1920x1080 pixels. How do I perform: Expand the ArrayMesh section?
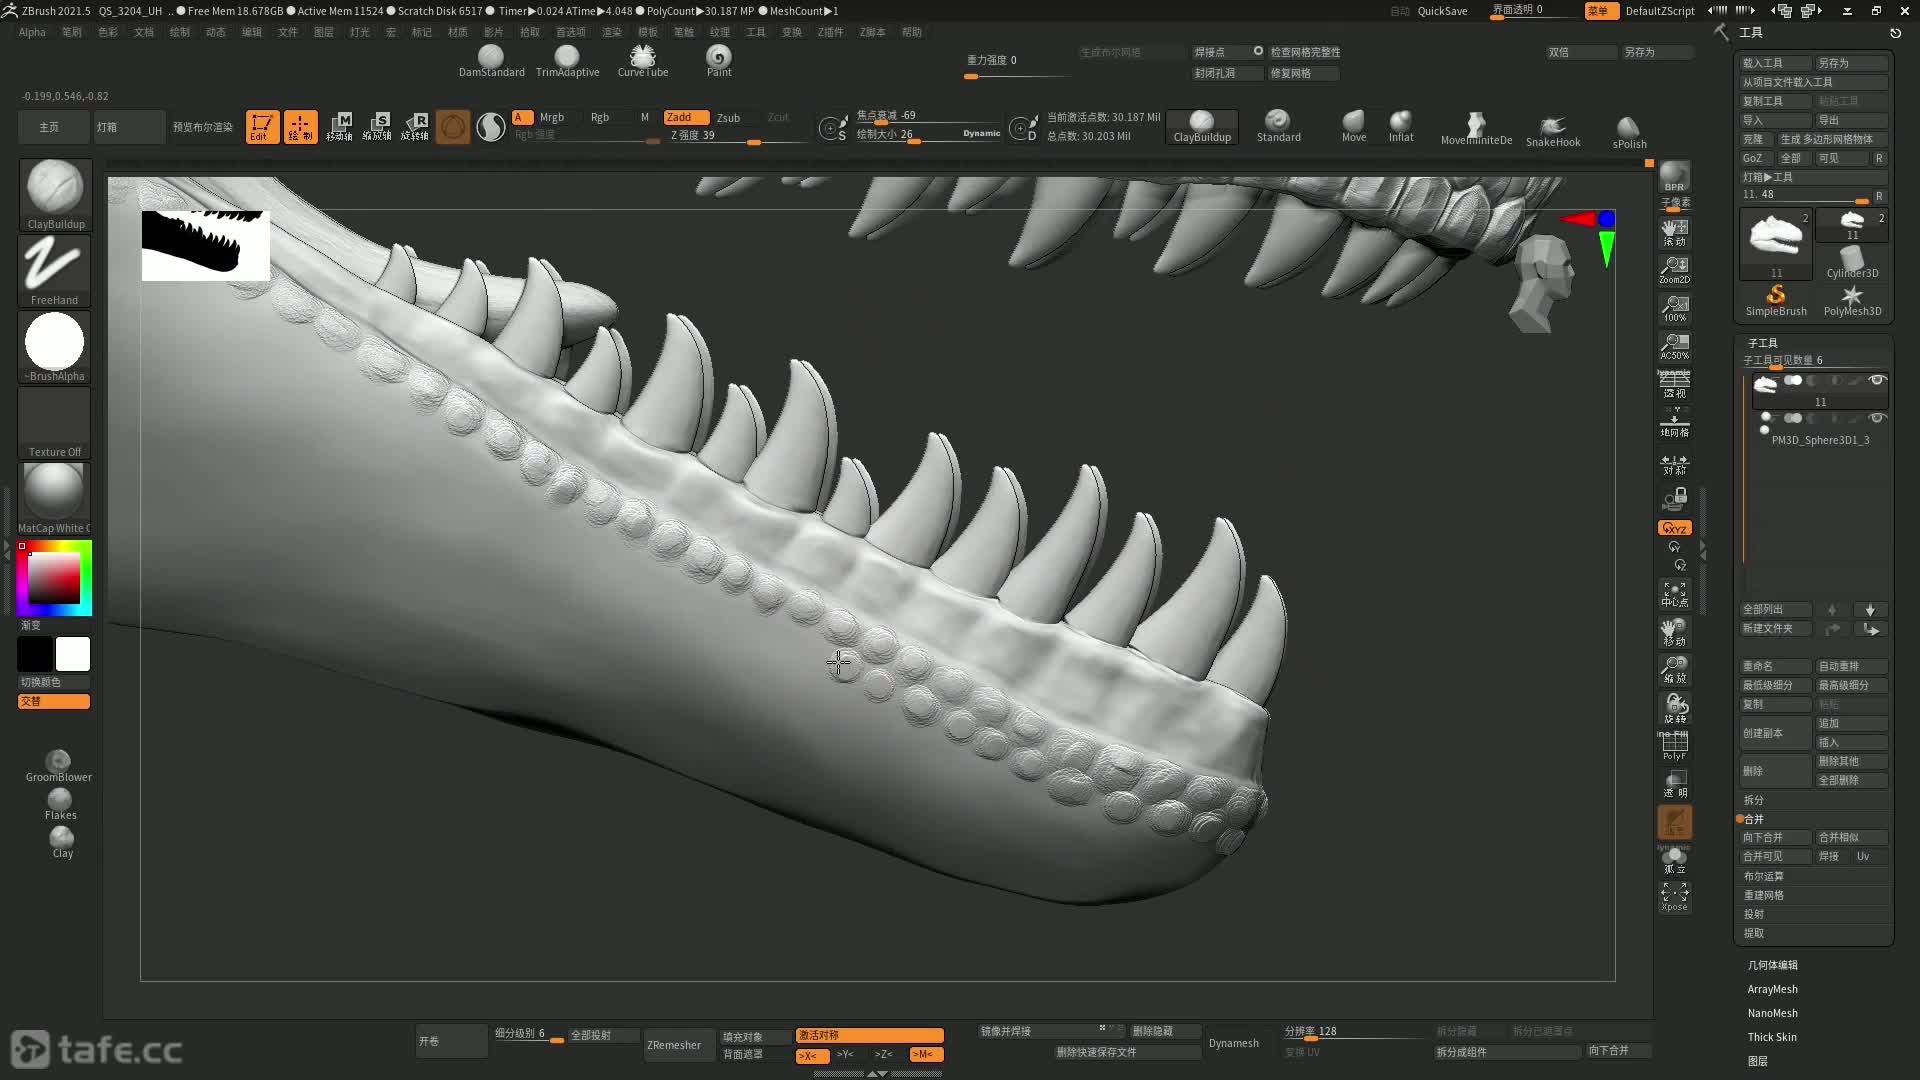pyautogui.click(x=1773, y=989)
